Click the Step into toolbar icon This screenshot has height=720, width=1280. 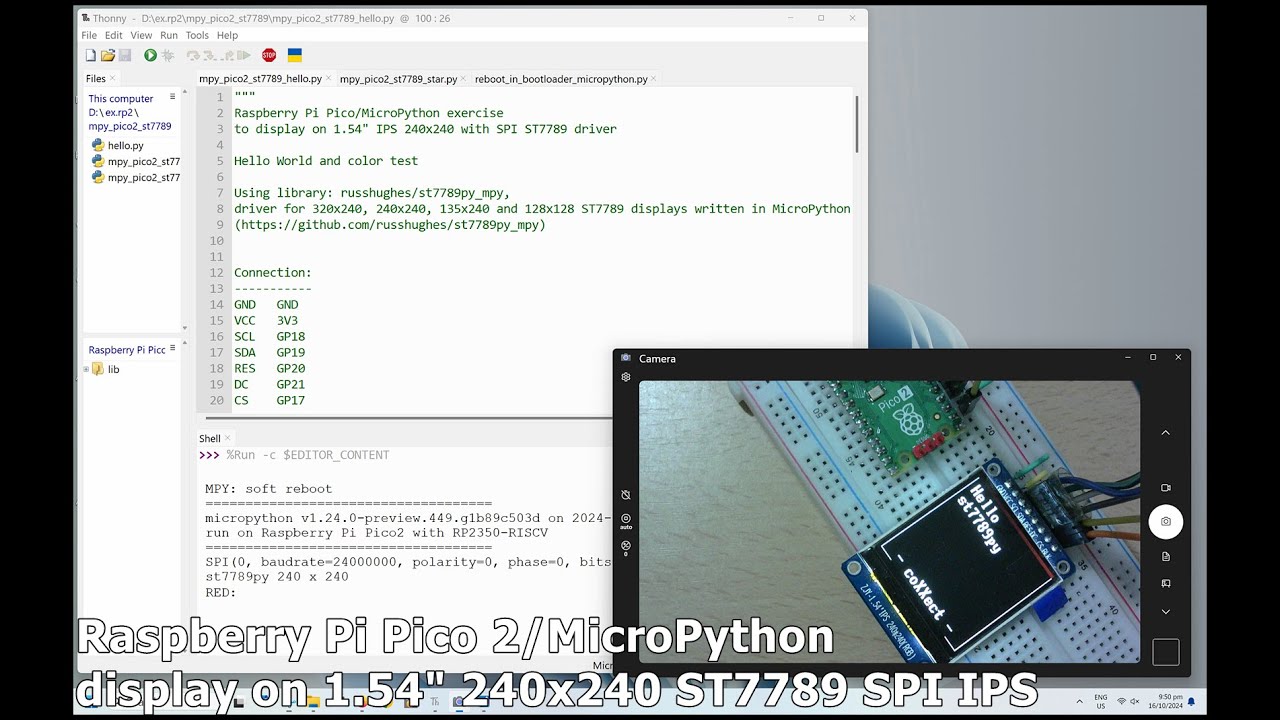[210, 56]
